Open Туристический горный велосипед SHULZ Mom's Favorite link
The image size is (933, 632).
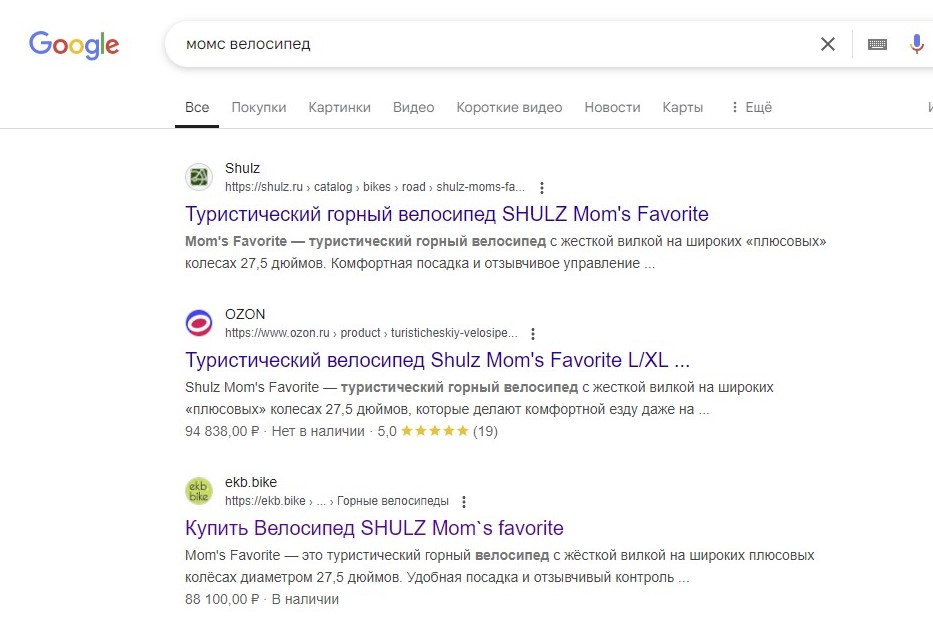[446, 213]
